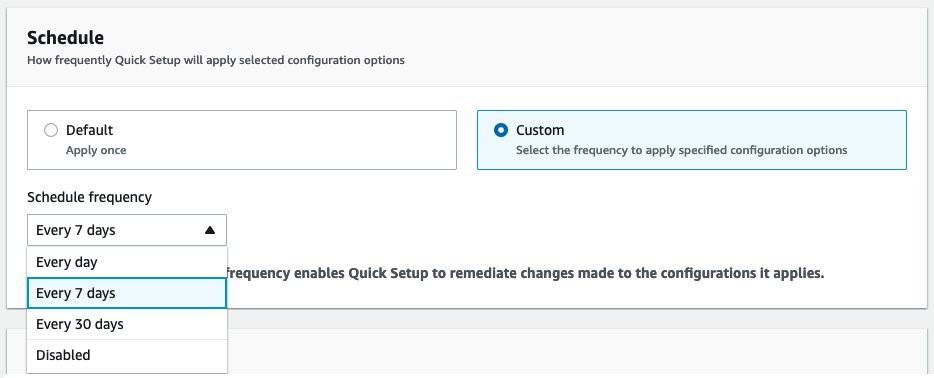934x378 pixels.
Task: Choose "Every 30 days" from the list
Action: pos(127,324)
